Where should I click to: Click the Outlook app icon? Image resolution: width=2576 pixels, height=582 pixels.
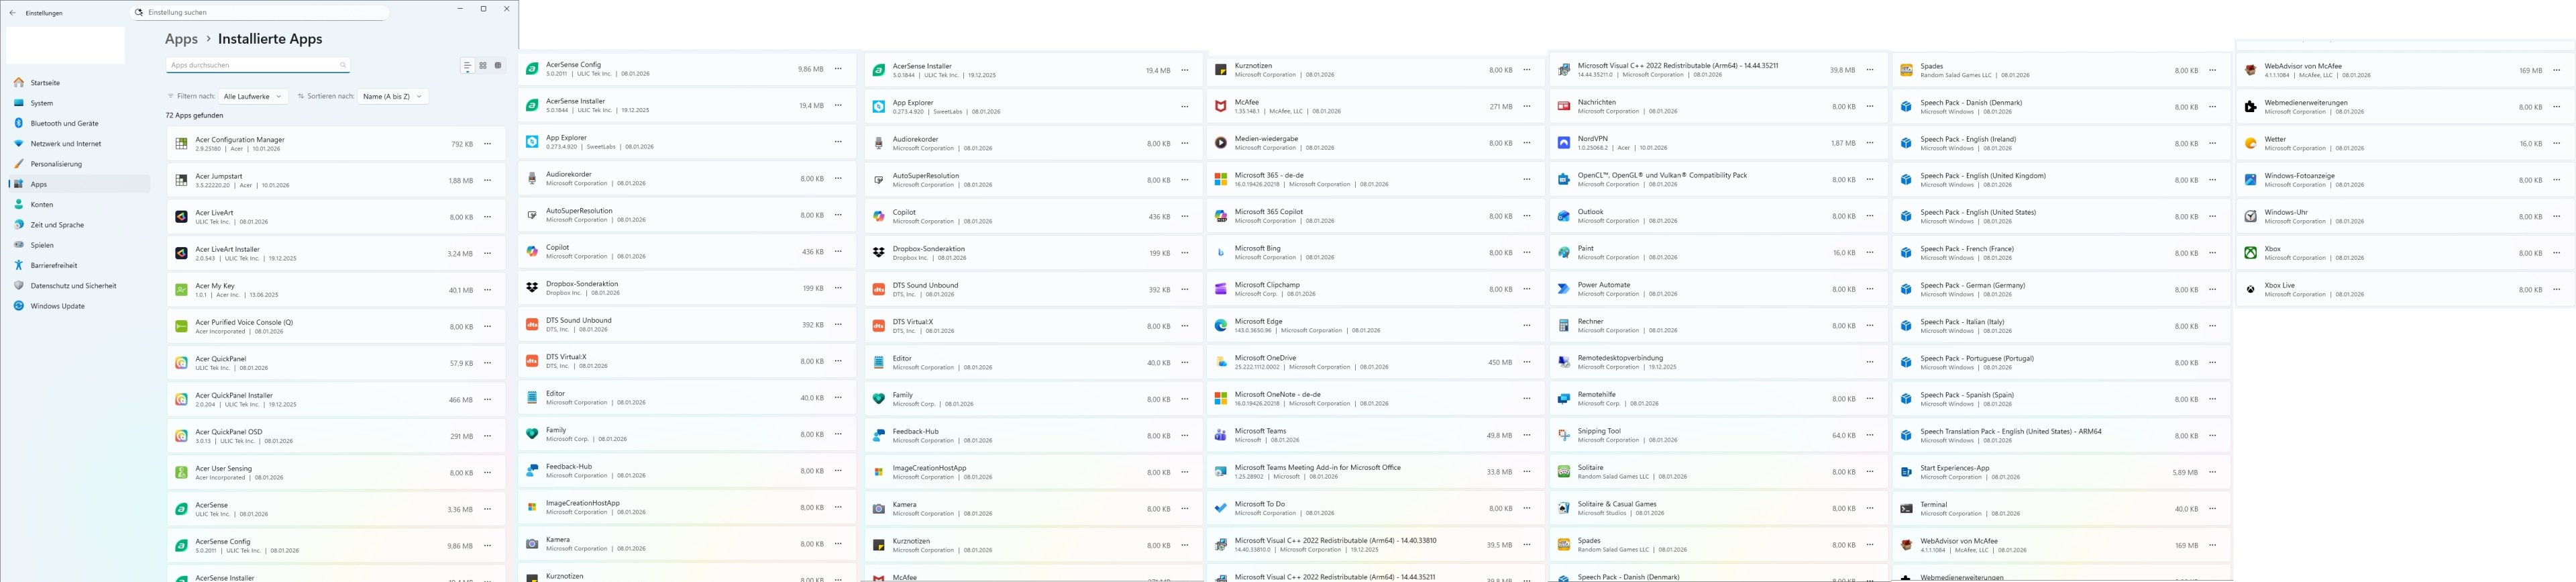point(1564,216)
